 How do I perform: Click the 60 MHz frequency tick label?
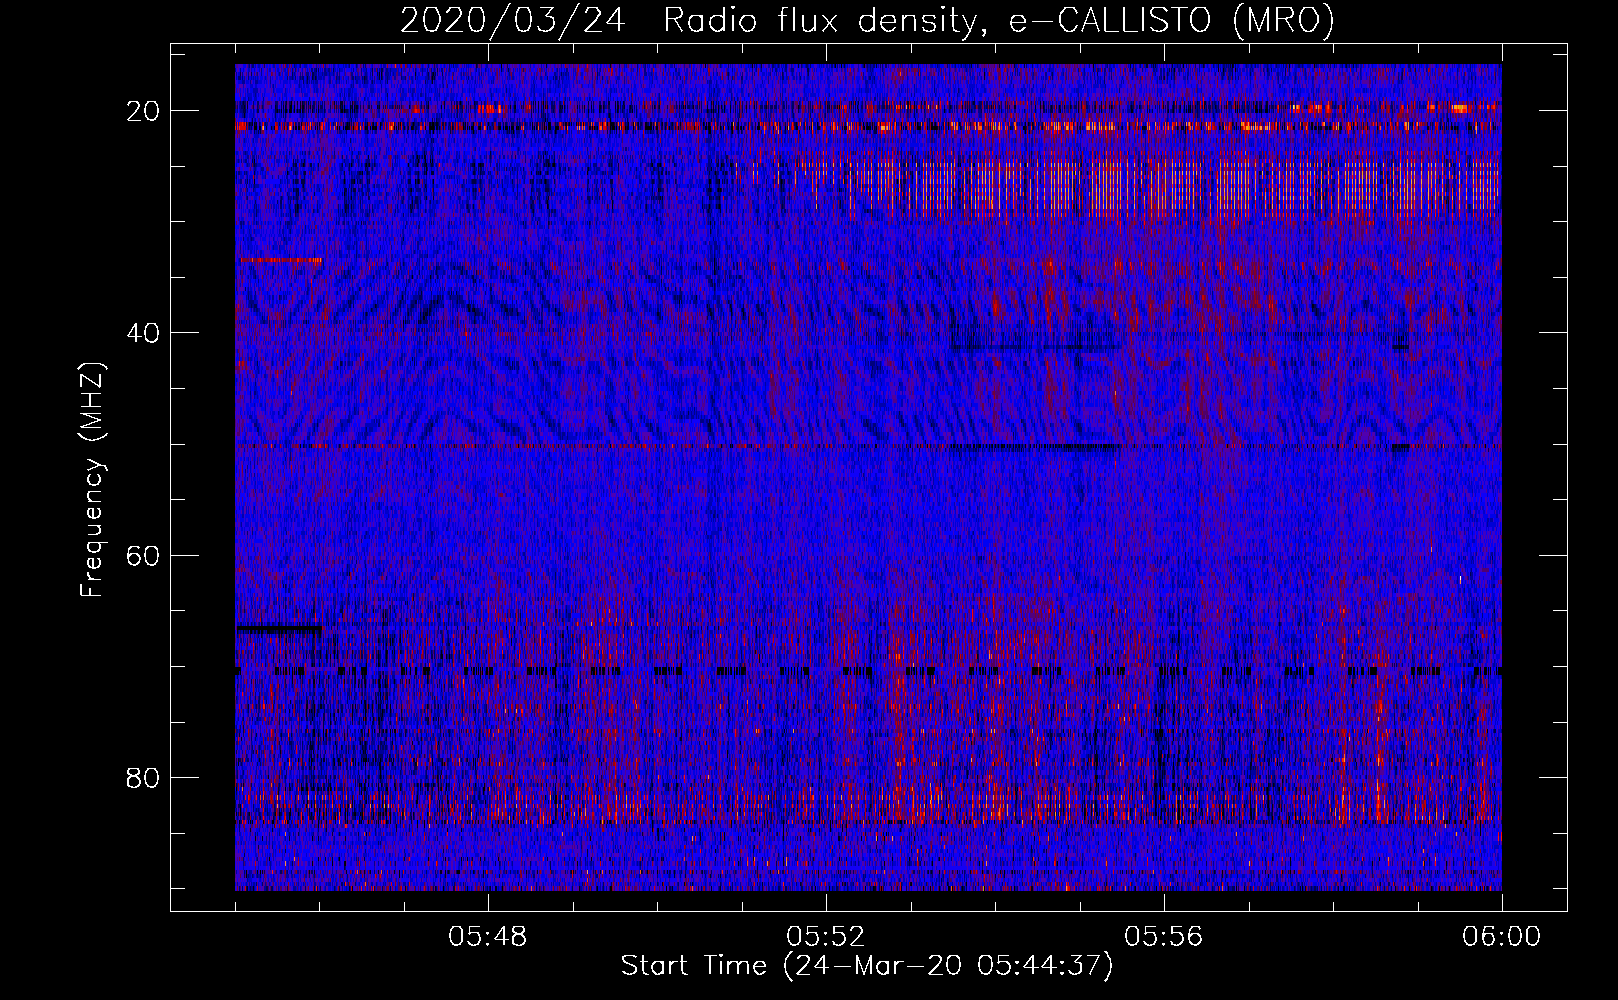pos(144,555)
